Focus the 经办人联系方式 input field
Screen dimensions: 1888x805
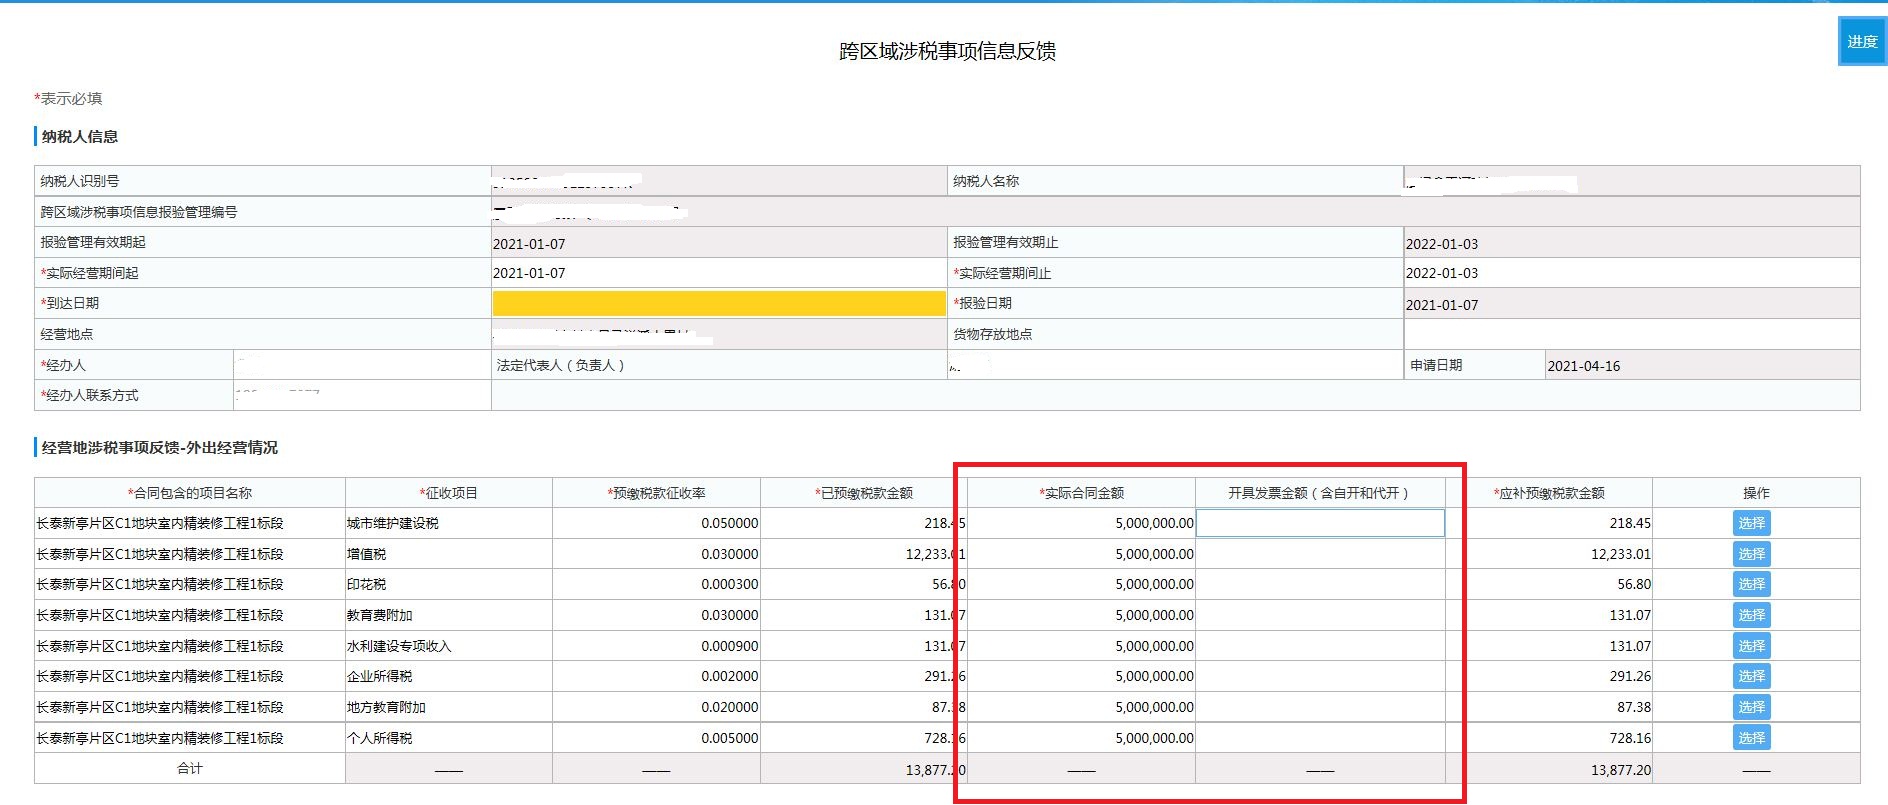pos(361,395)
